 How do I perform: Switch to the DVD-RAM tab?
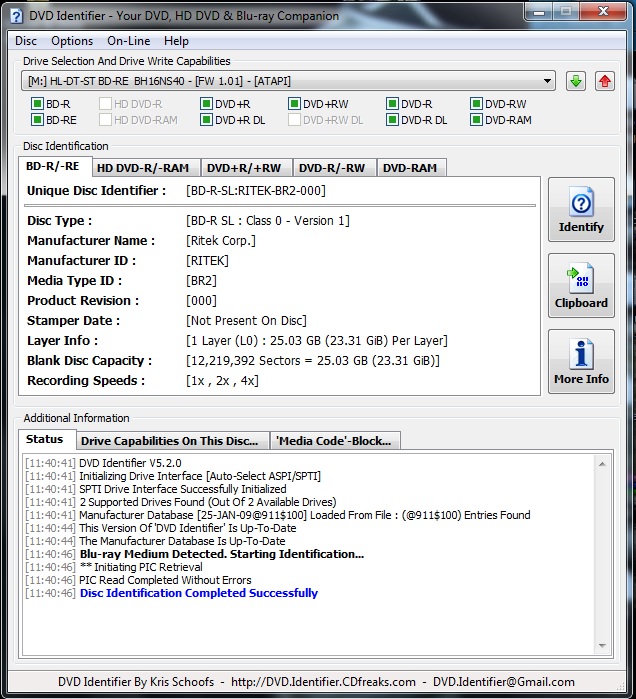[410, 168]
